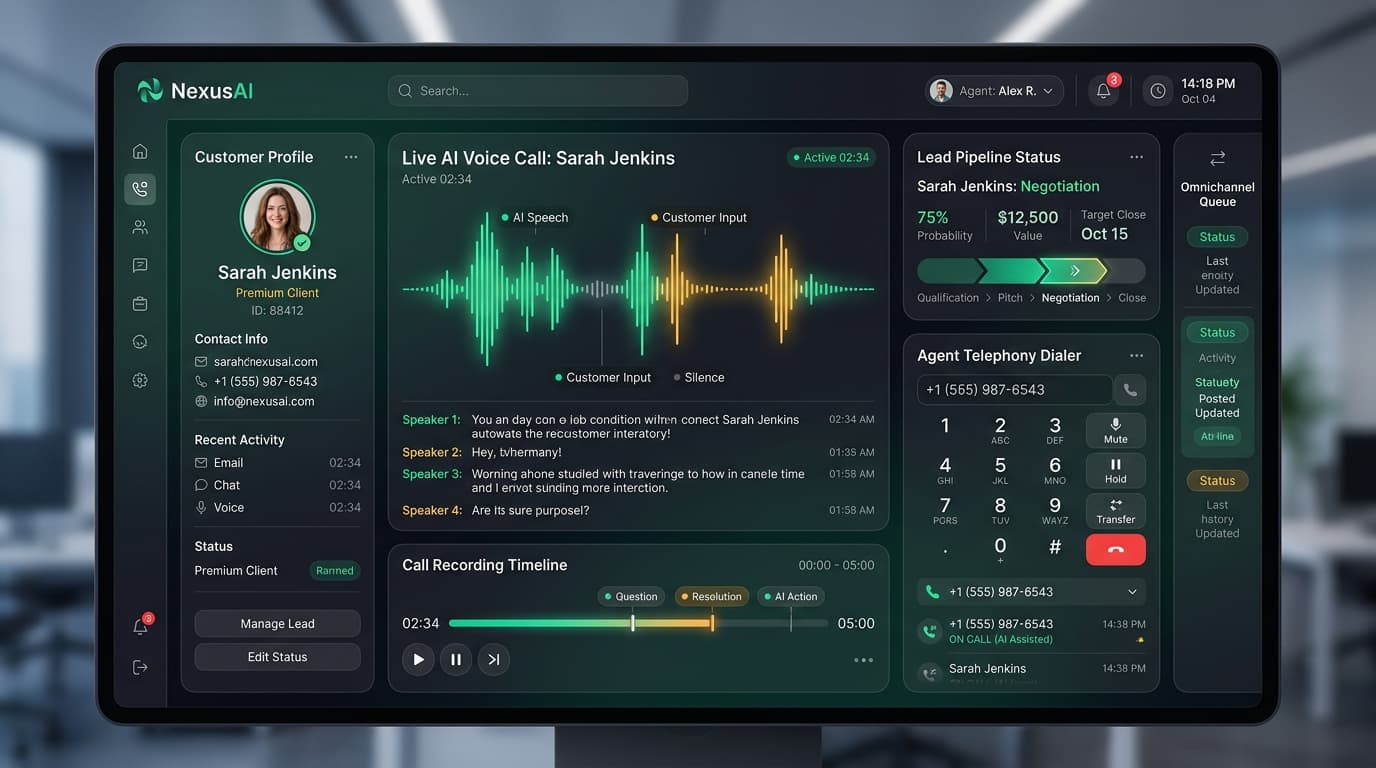End the call with the red hang-up button

(1116, 549)
